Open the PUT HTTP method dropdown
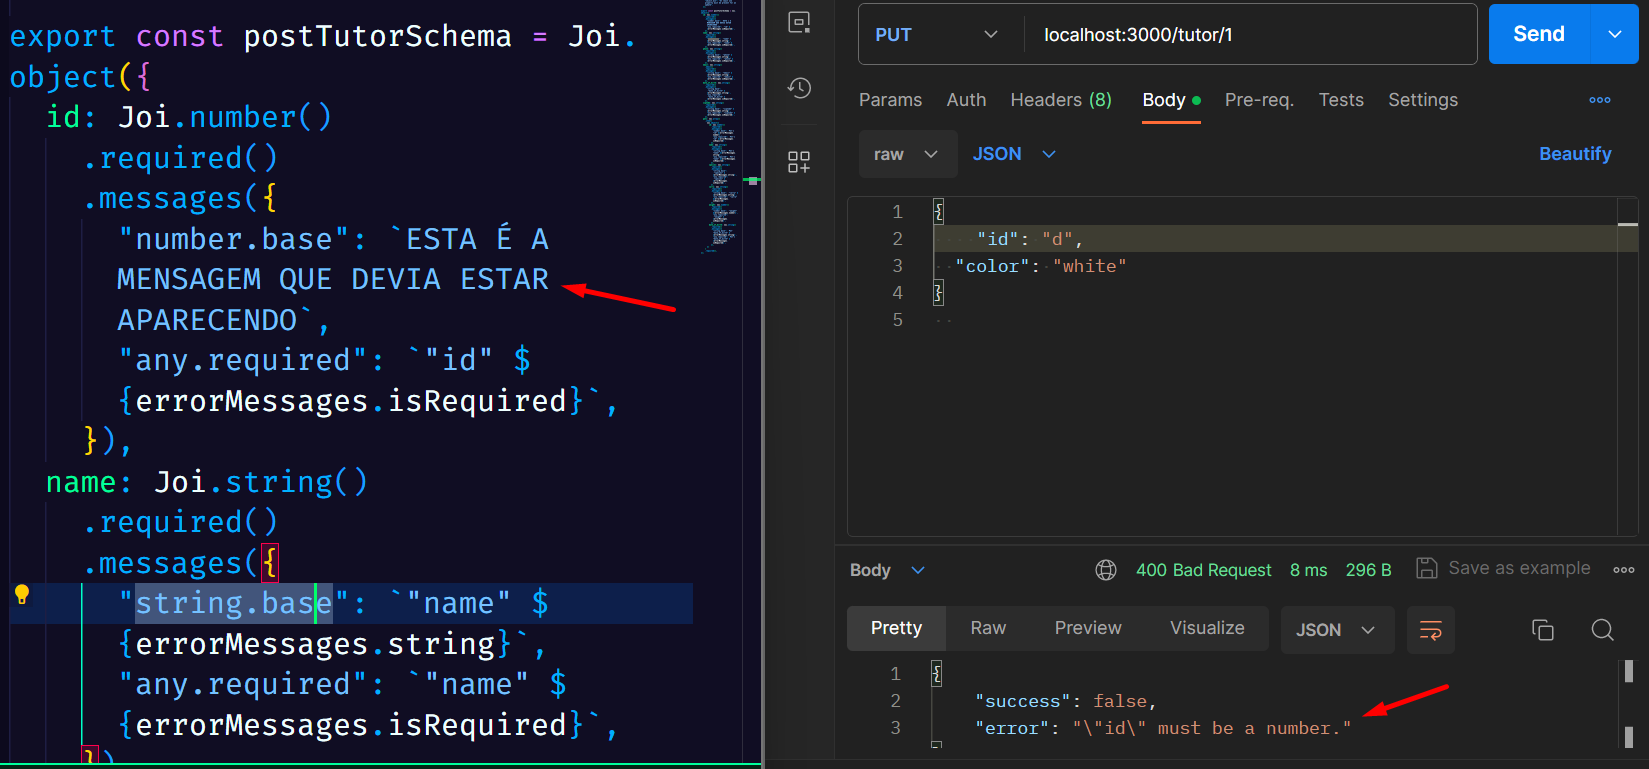 [937, 34]
